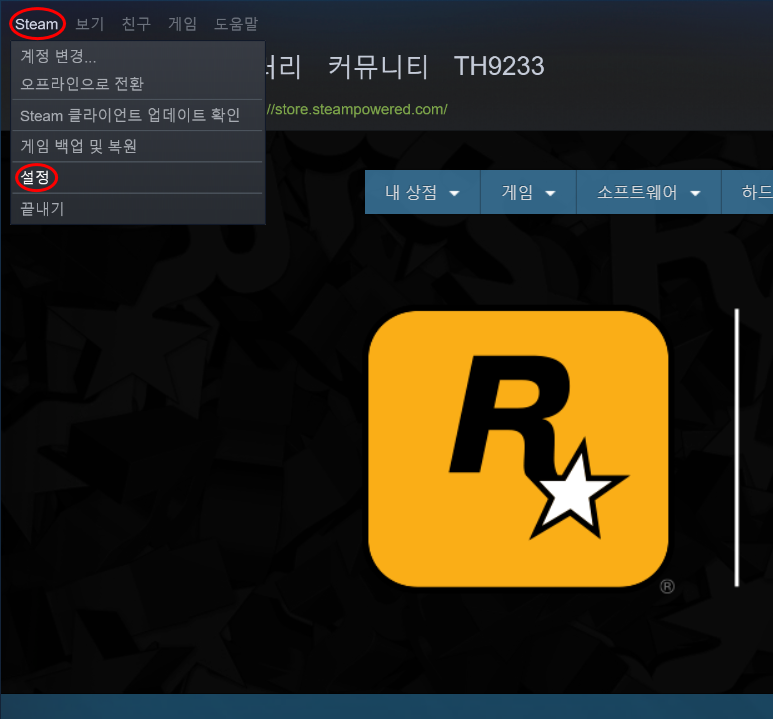Click the Rockstar Games logo banner
The width and height of the screenshot is (773, 719).
tap(518, 448)
